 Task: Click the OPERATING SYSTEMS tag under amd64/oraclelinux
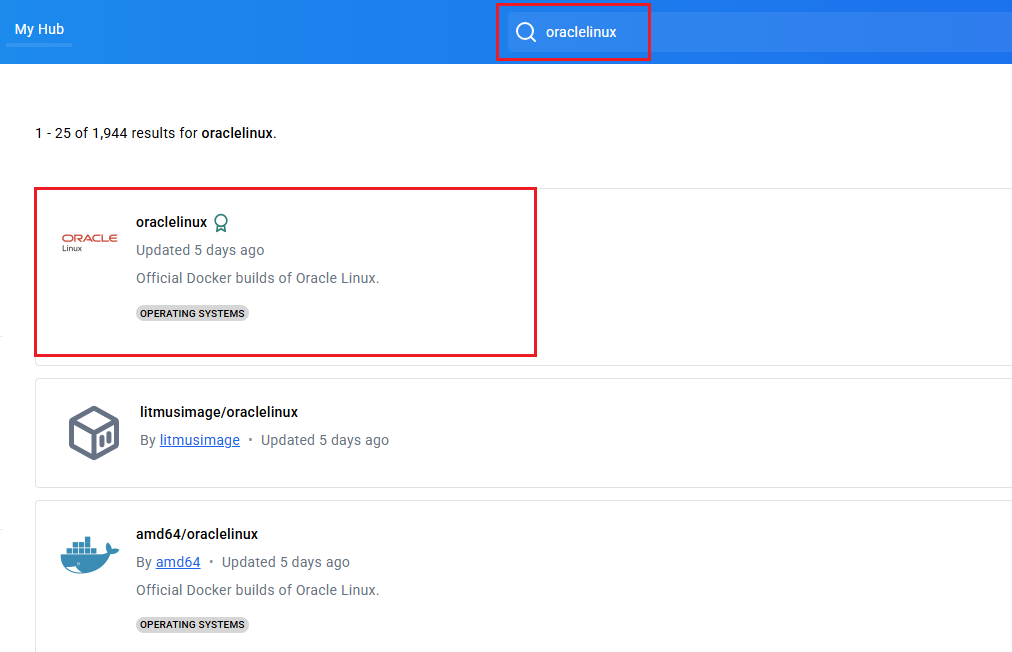click(192, 624)
